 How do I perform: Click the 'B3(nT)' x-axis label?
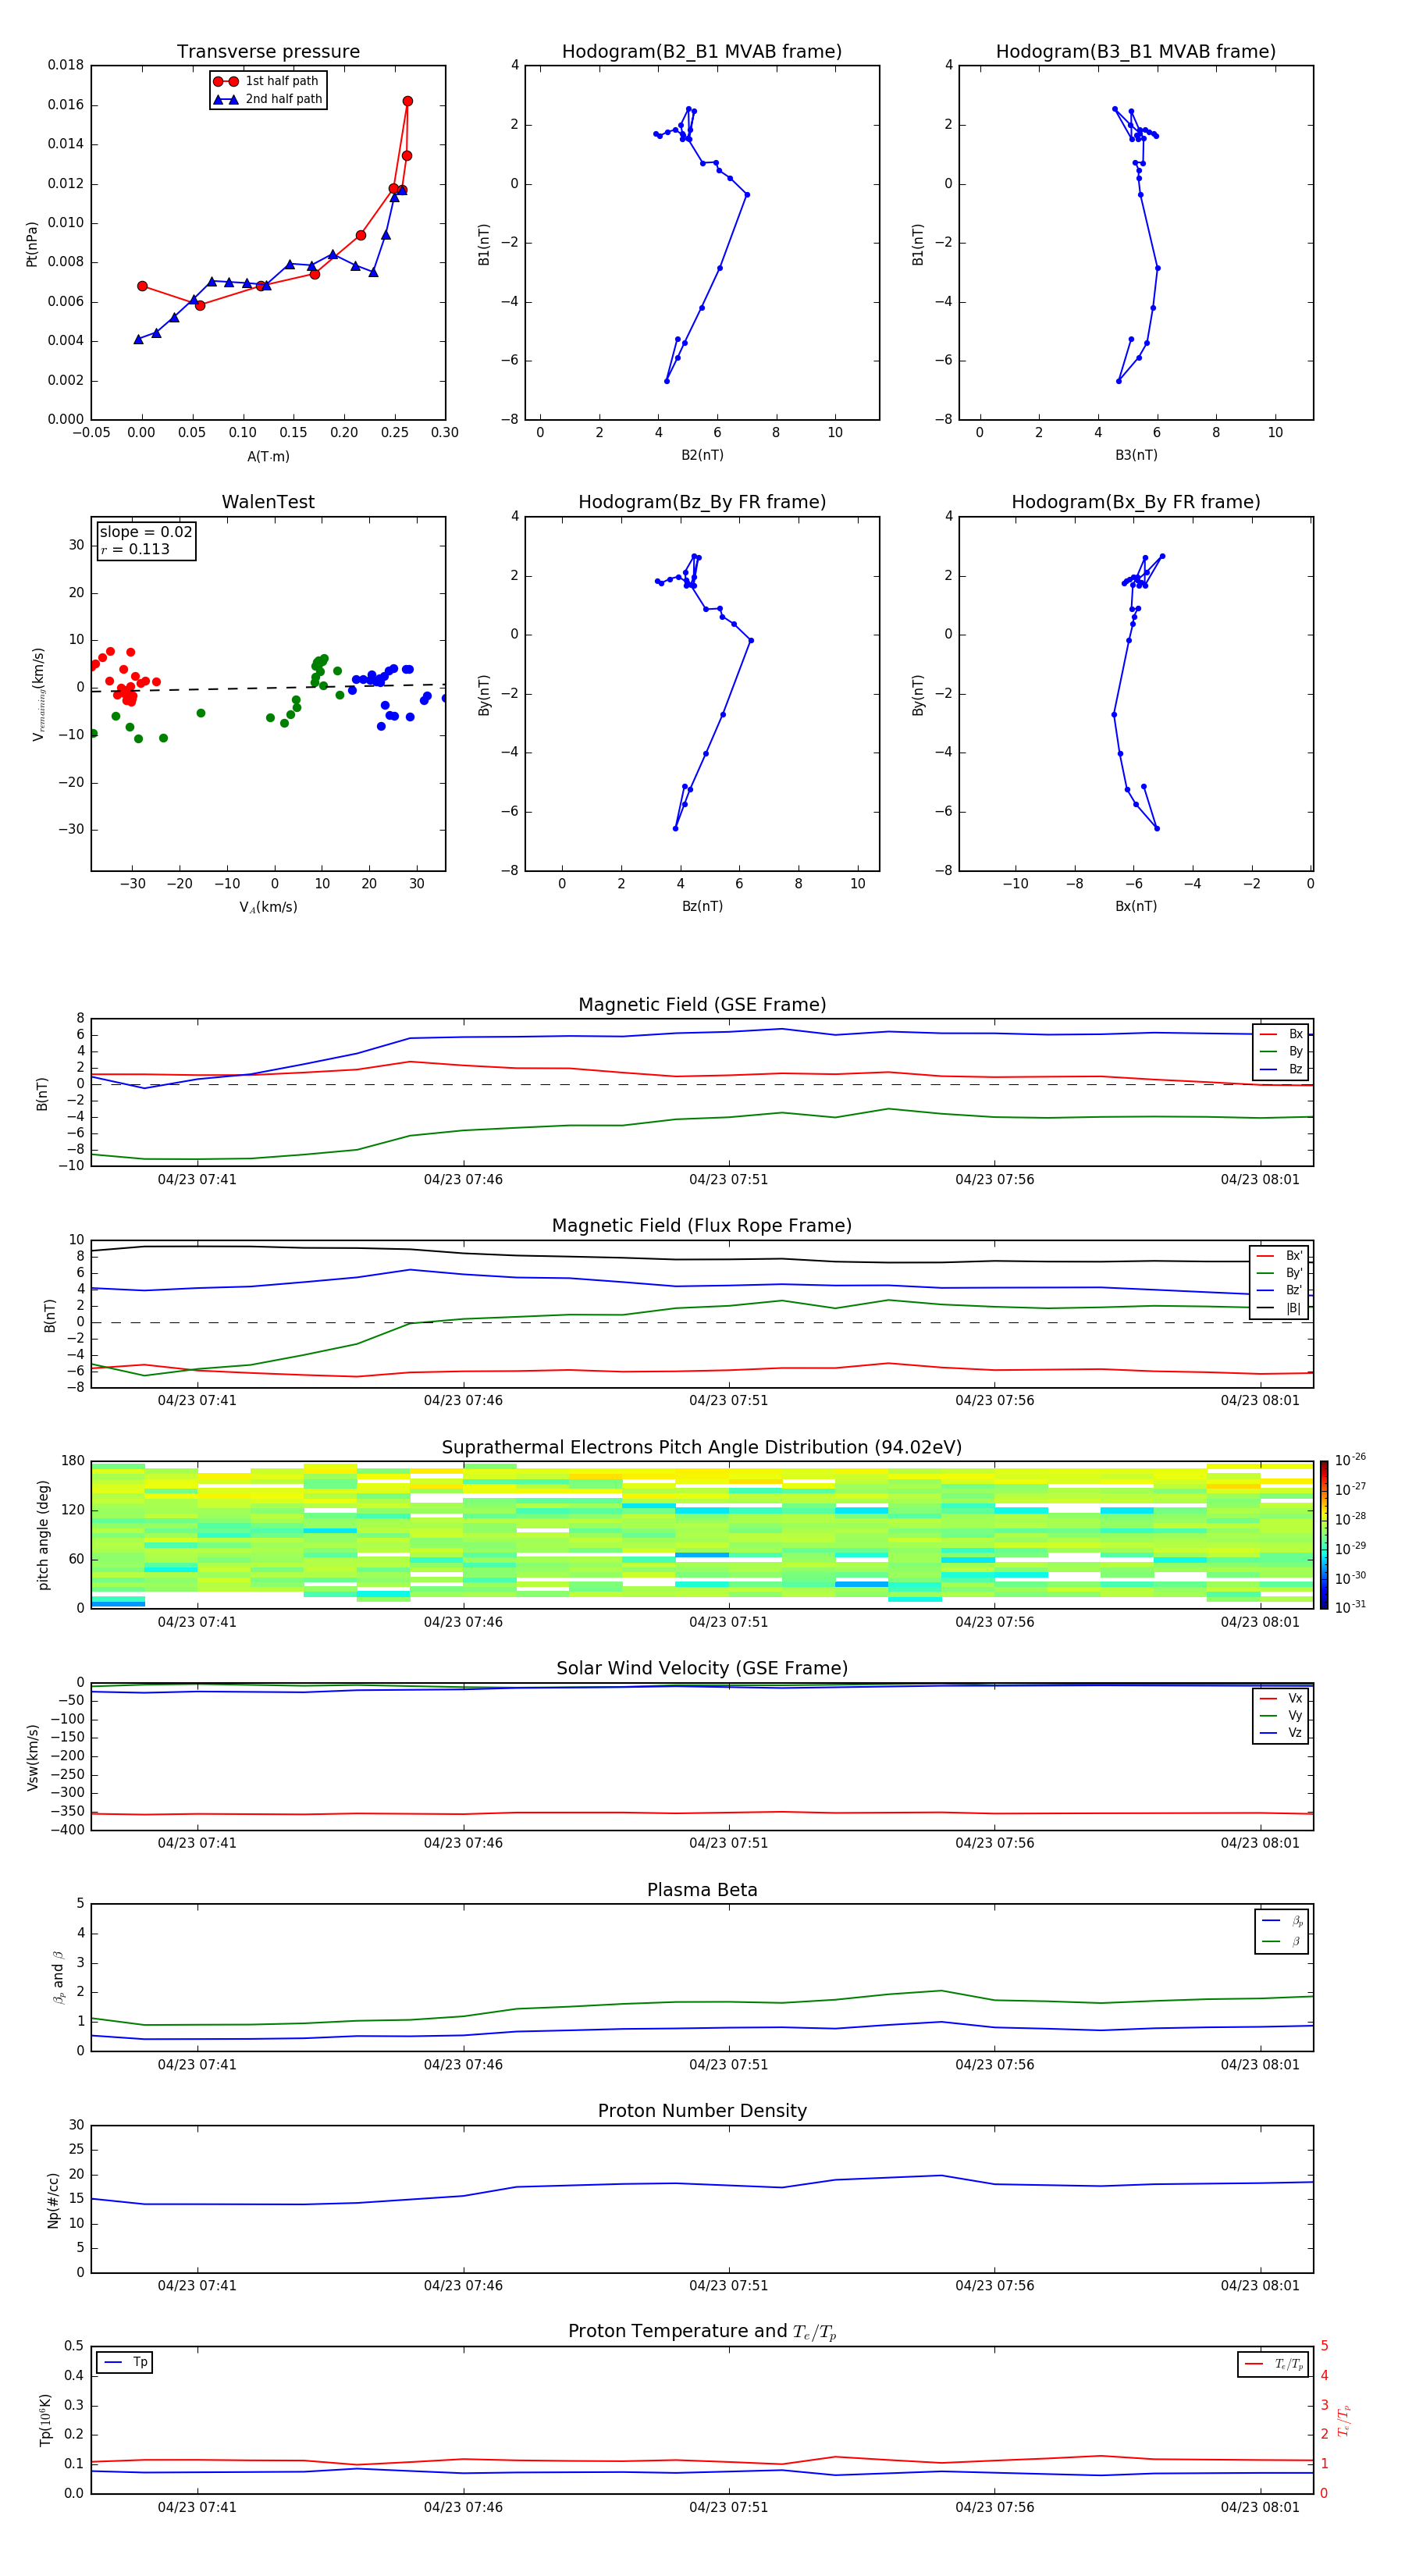tap(1136, 455)
